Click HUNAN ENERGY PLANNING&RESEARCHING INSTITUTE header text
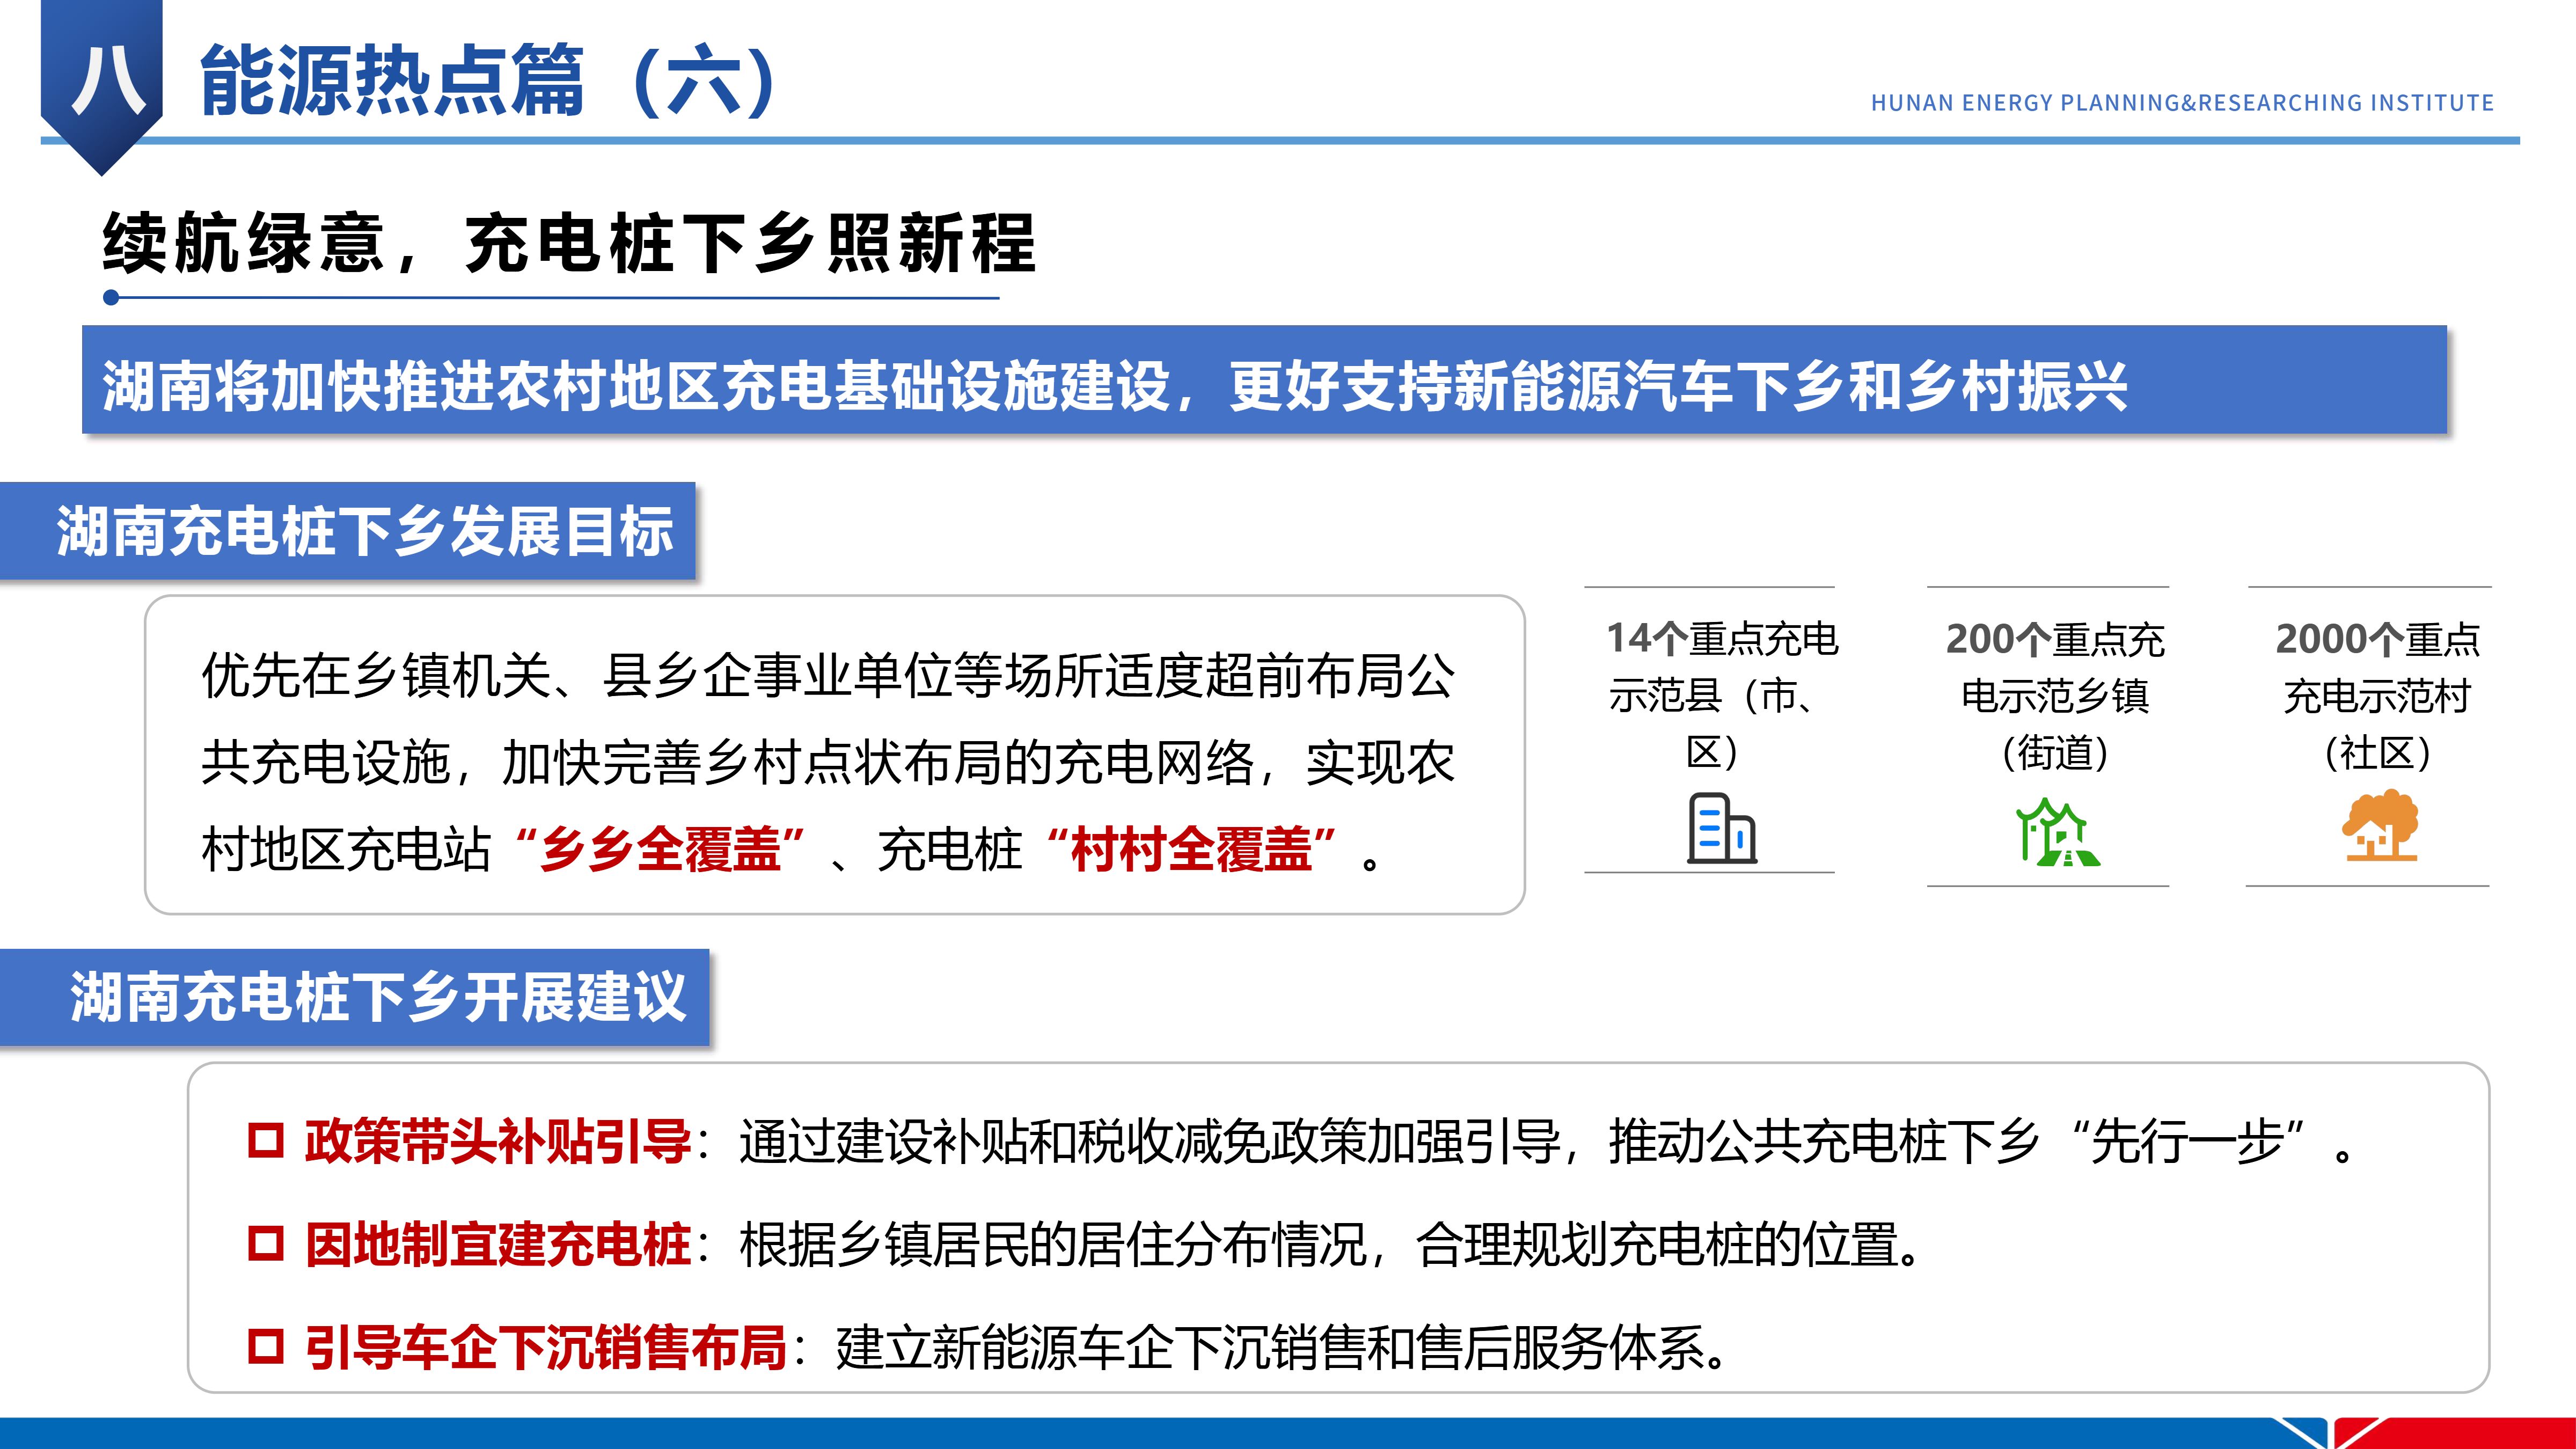Viewport: 2576px width, 1449px height. click(x=2182, y=103)
